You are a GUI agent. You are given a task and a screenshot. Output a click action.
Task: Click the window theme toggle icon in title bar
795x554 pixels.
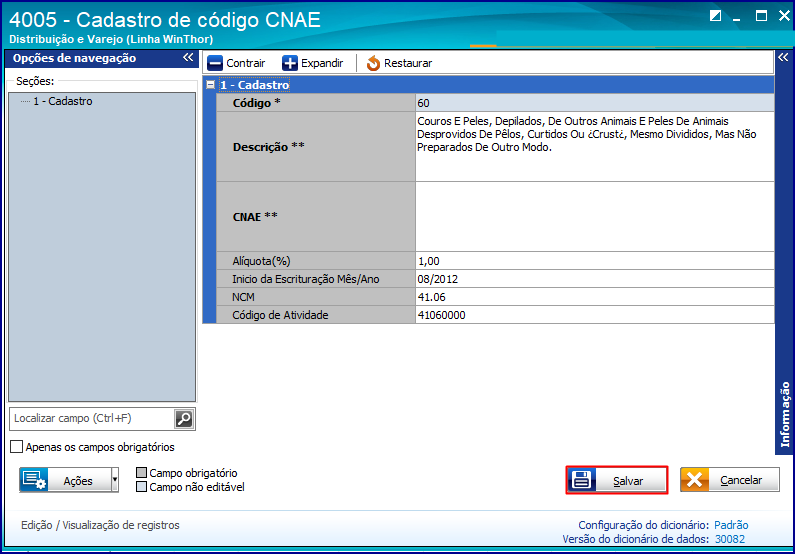click(x=715, y=16)
